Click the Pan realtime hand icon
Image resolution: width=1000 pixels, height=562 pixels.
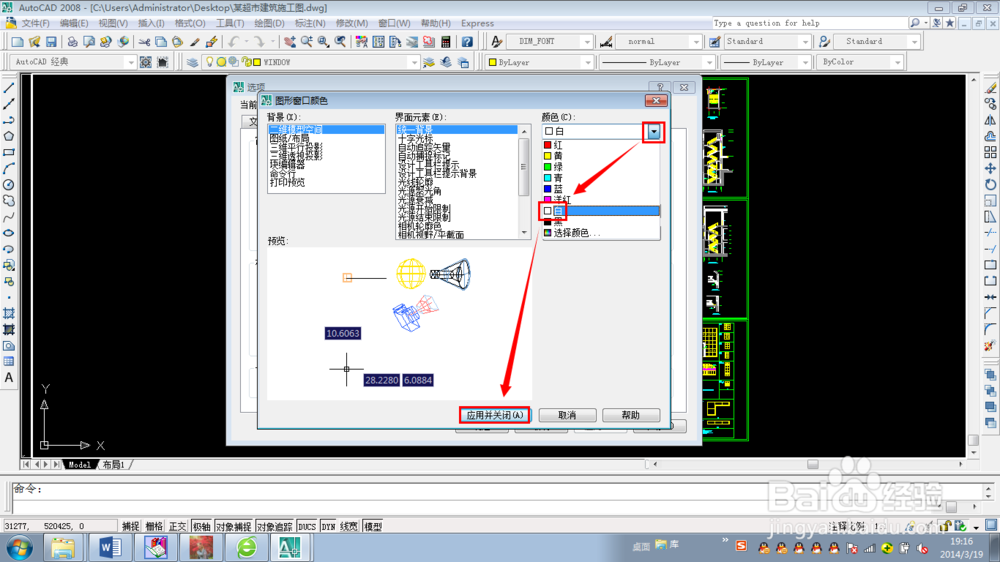[x=290, y=41]
